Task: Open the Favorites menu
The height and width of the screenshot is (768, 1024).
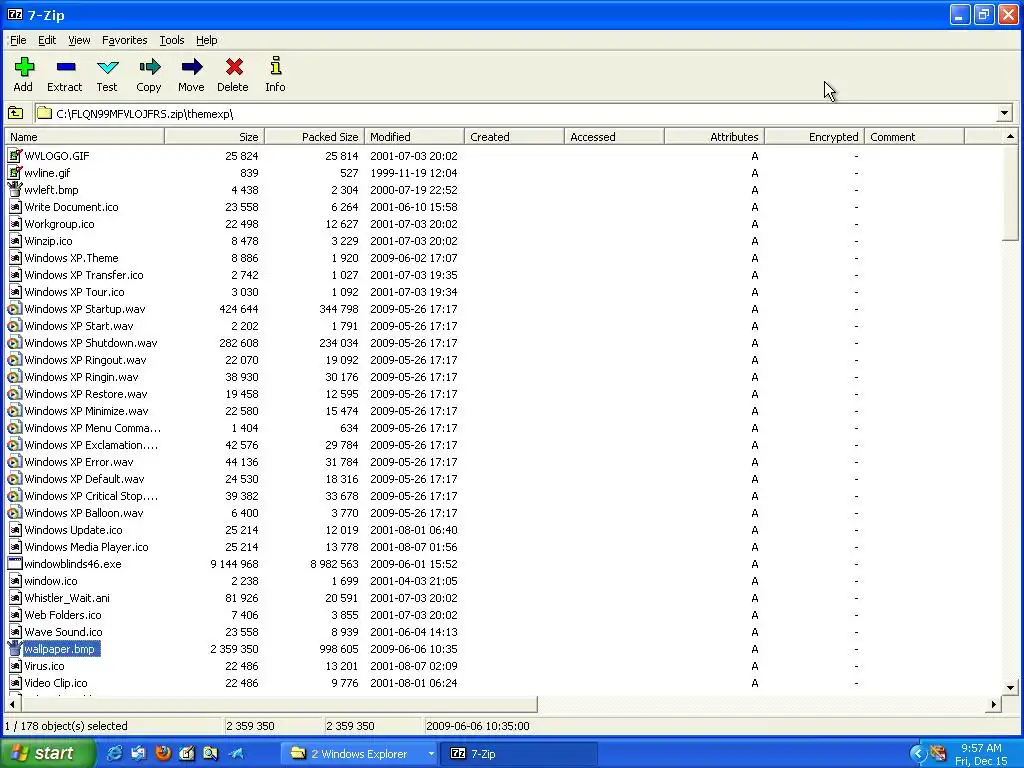Action: [x=124, y=40]
